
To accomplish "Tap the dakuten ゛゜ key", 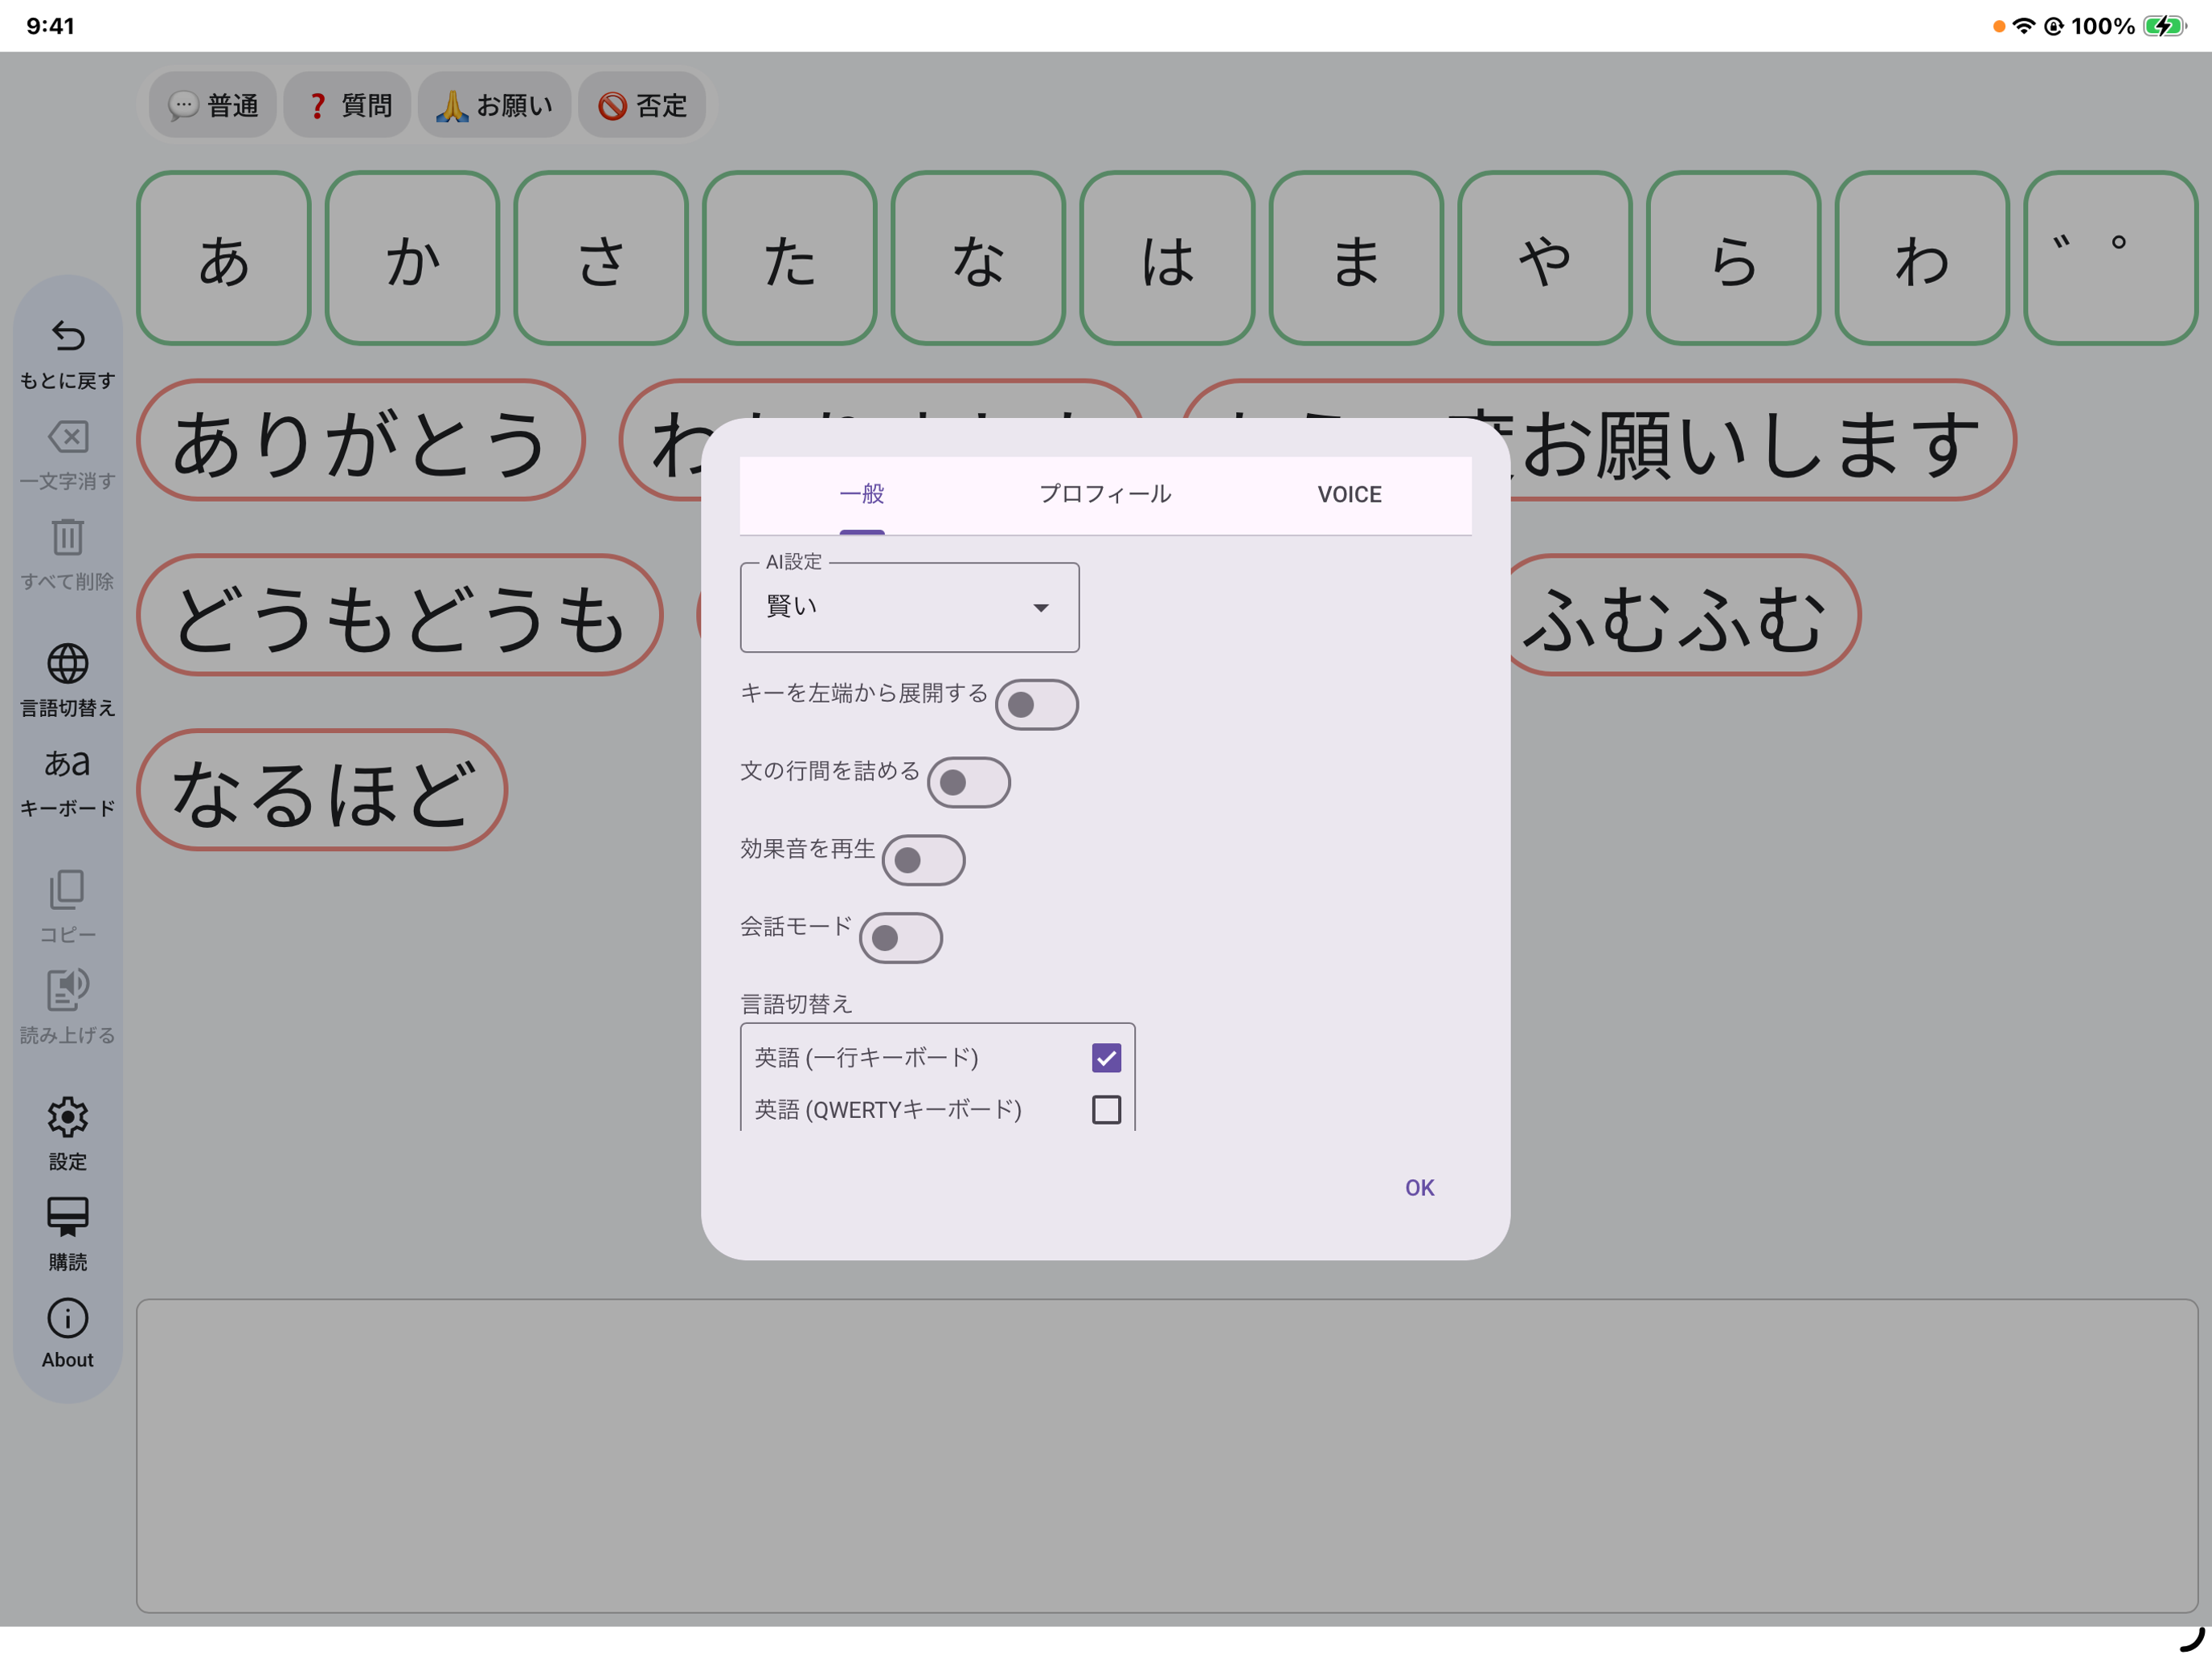I will pos(2111,259).
